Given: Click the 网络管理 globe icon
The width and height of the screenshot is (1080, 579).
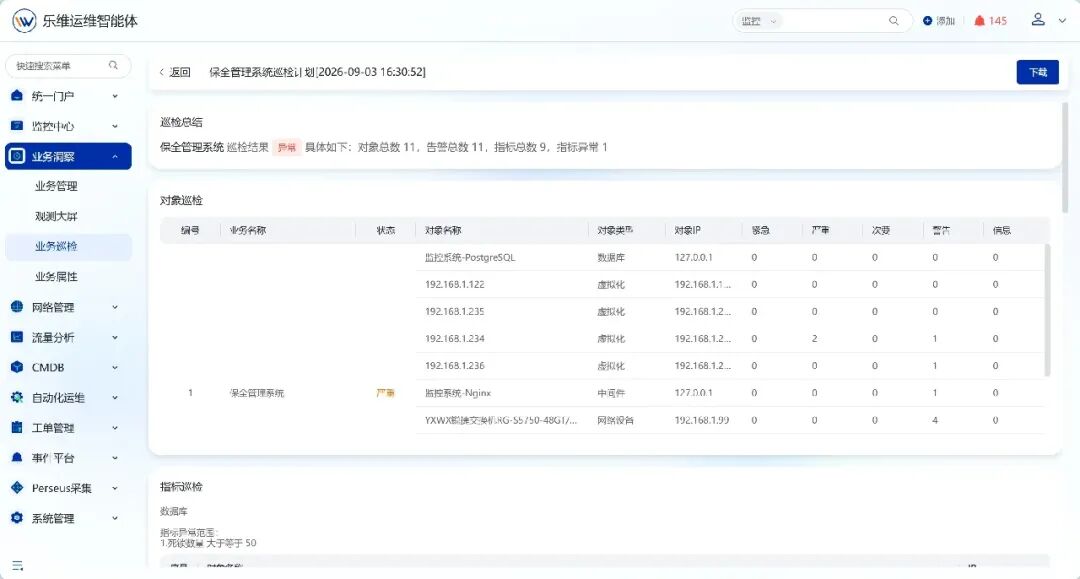Looking at the screenshot, I should (17, 307).
